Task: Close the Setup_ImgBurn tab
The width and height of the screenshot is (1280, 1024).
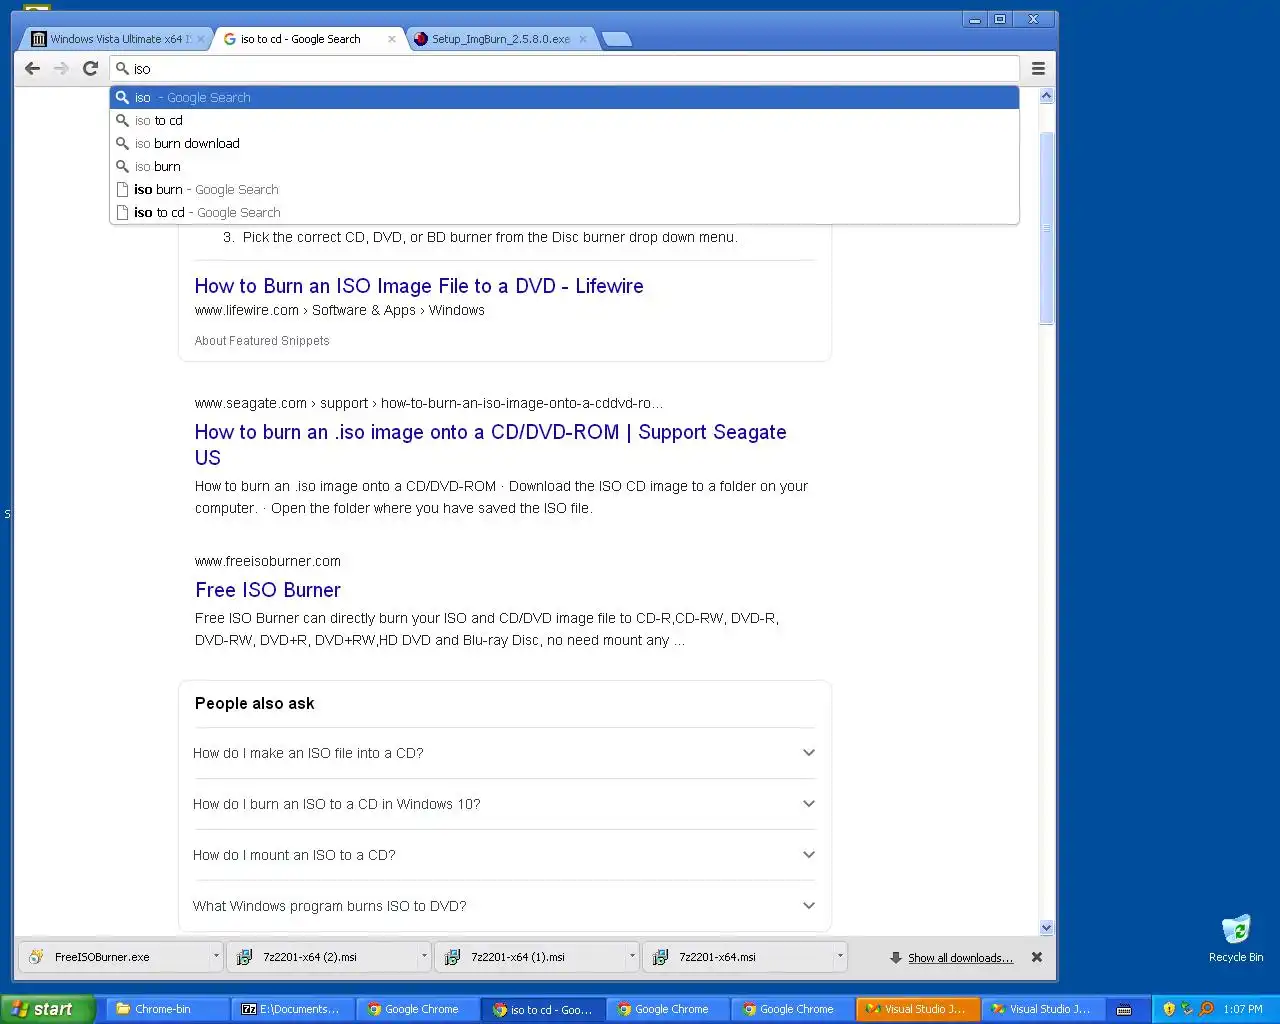Action: 583,39
